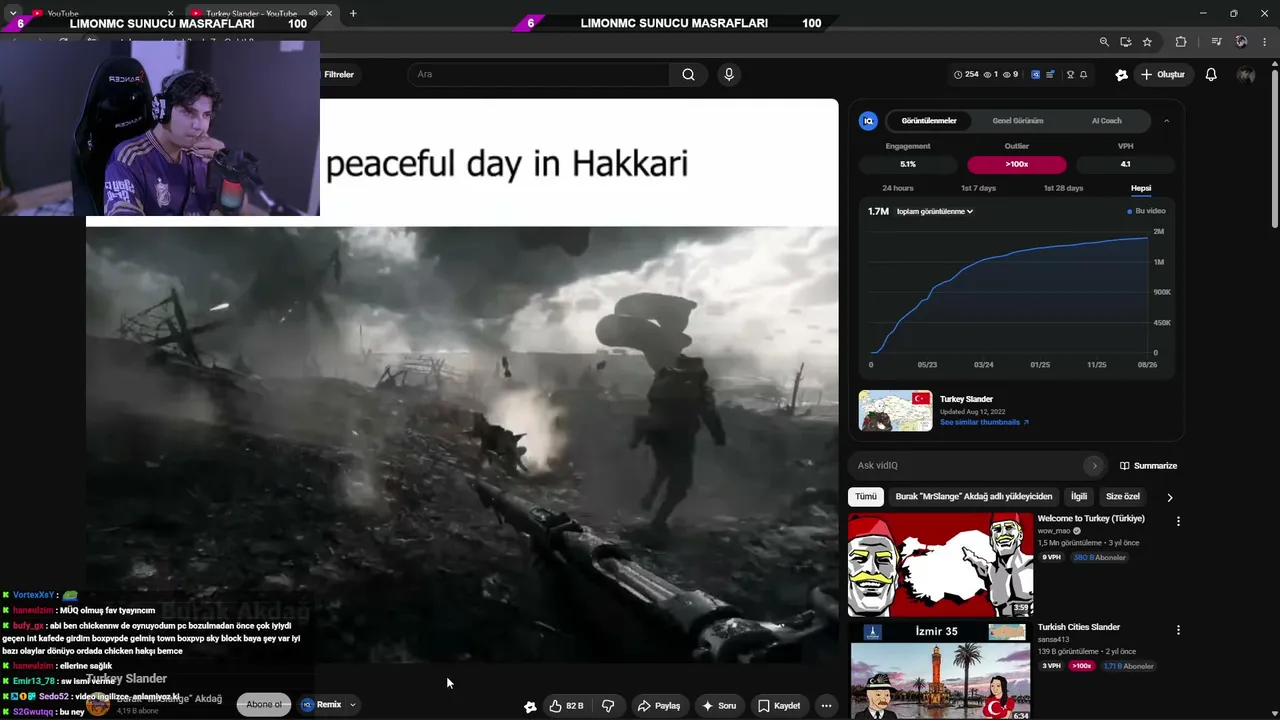Screen dimensions: 1280x720
Task: Expand the browser tab search chevron
Action: pyautogui.click(x=13, y=13)
